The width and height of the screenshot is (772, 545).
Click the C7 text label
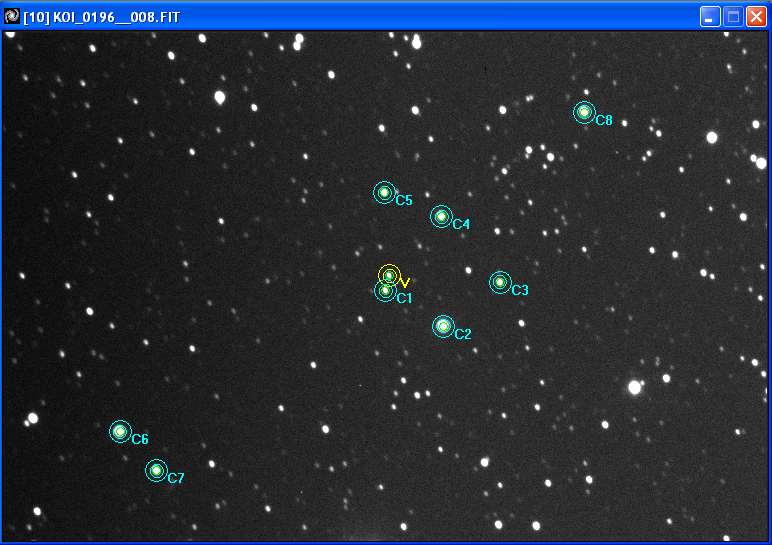pos(176,478)
